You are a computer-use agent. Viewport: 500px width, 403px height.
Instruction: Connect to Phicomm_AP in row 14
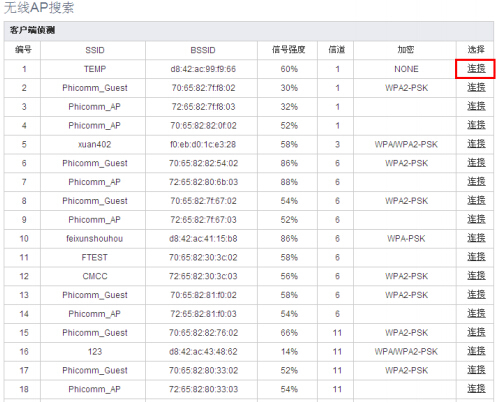(x=476, y=314)
